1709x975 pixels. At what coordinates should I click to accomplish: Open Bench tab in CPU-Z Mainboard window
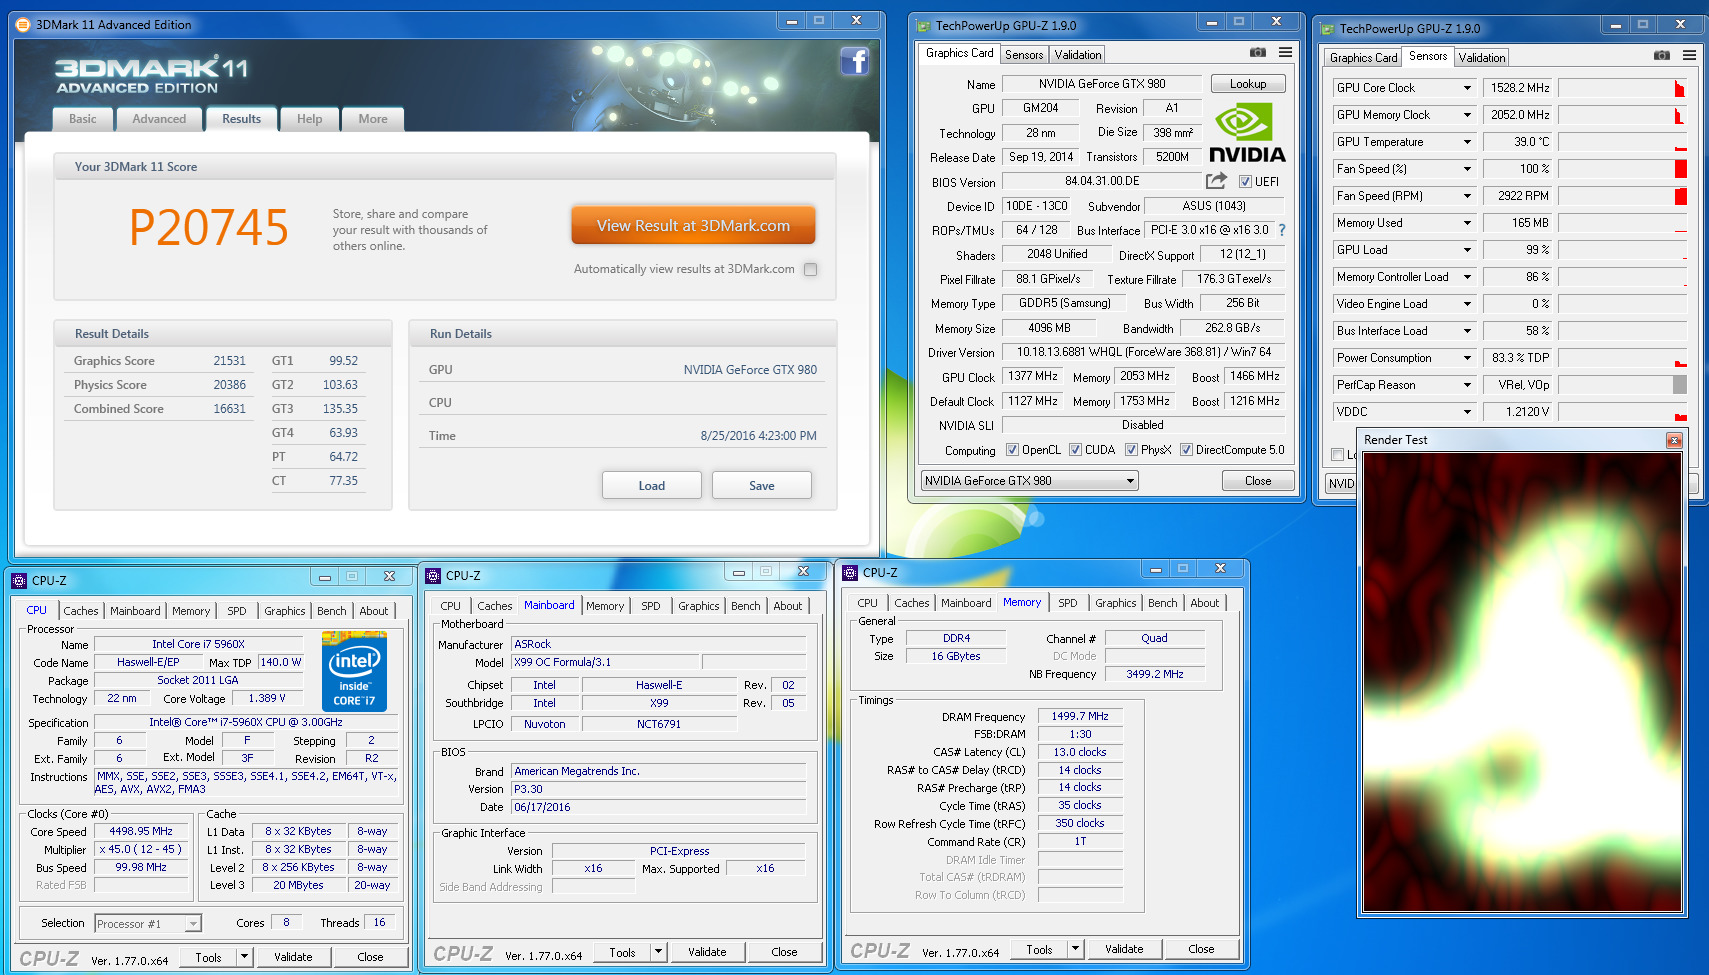pos(746,606)
